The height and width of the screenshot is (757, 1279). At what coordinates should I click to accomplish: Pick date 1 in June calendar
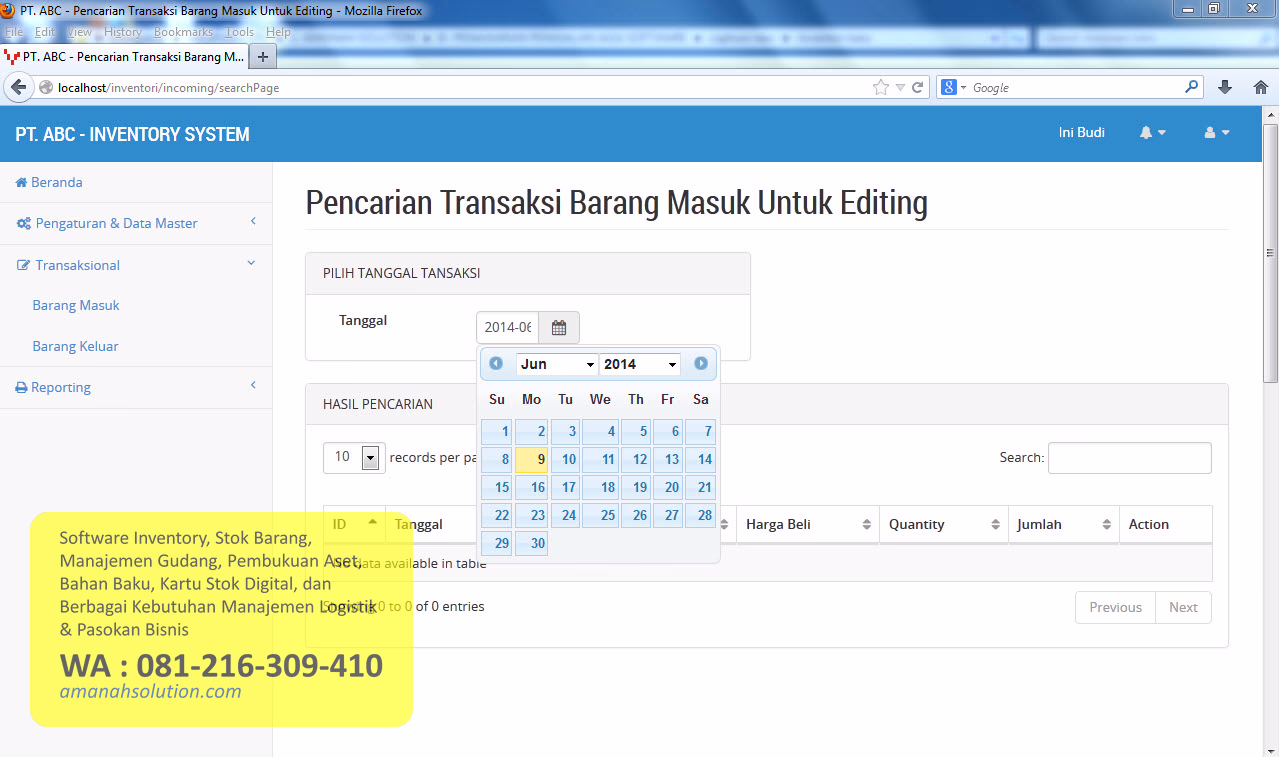coord(497,432)
